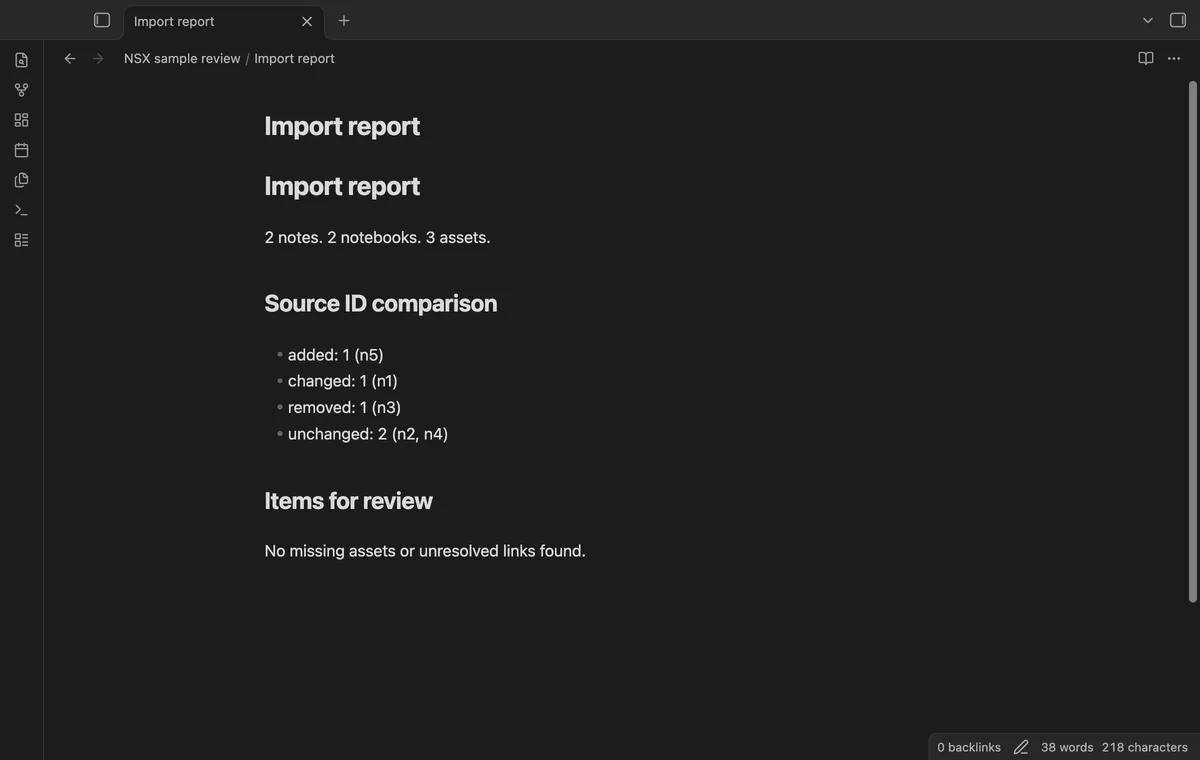Open a new tab with plus
Image resolution: width=1200 pixels, height=760 pixels.
coord(344,20)
